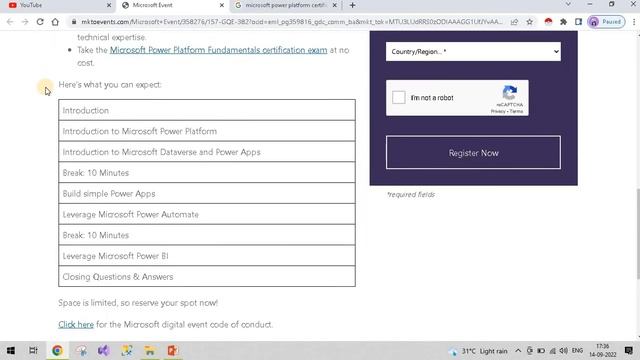640x360 pixels.
Task: Open the reCAPTCHA Terms link
Action: tap(516, 111)
